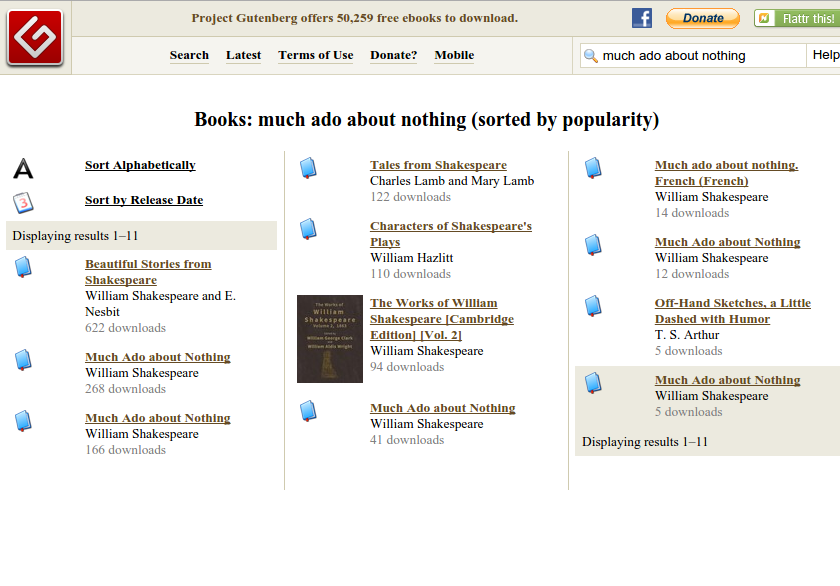Click the Sort Alphabetically link
Screen dimensions: 840x586
pyautogui.click(x=140, y=165)
